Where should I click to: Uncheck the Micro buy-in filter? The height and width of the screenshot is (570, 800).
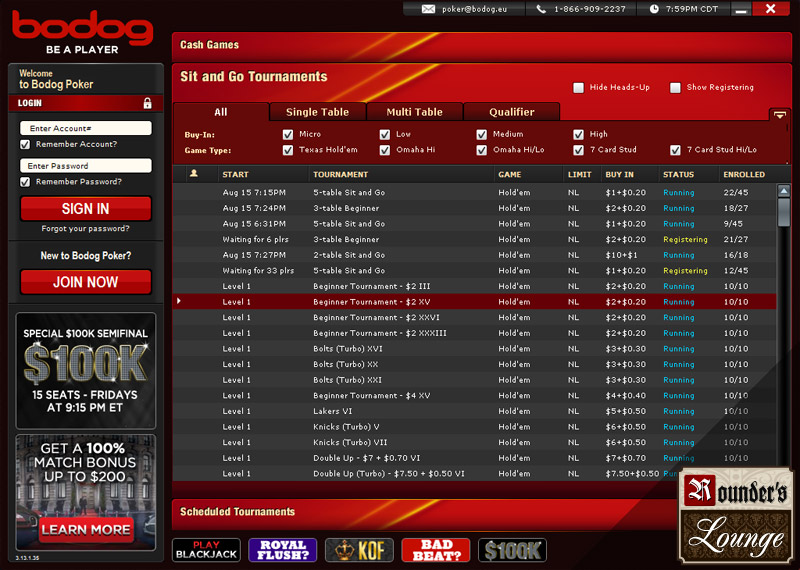[288, 134]
